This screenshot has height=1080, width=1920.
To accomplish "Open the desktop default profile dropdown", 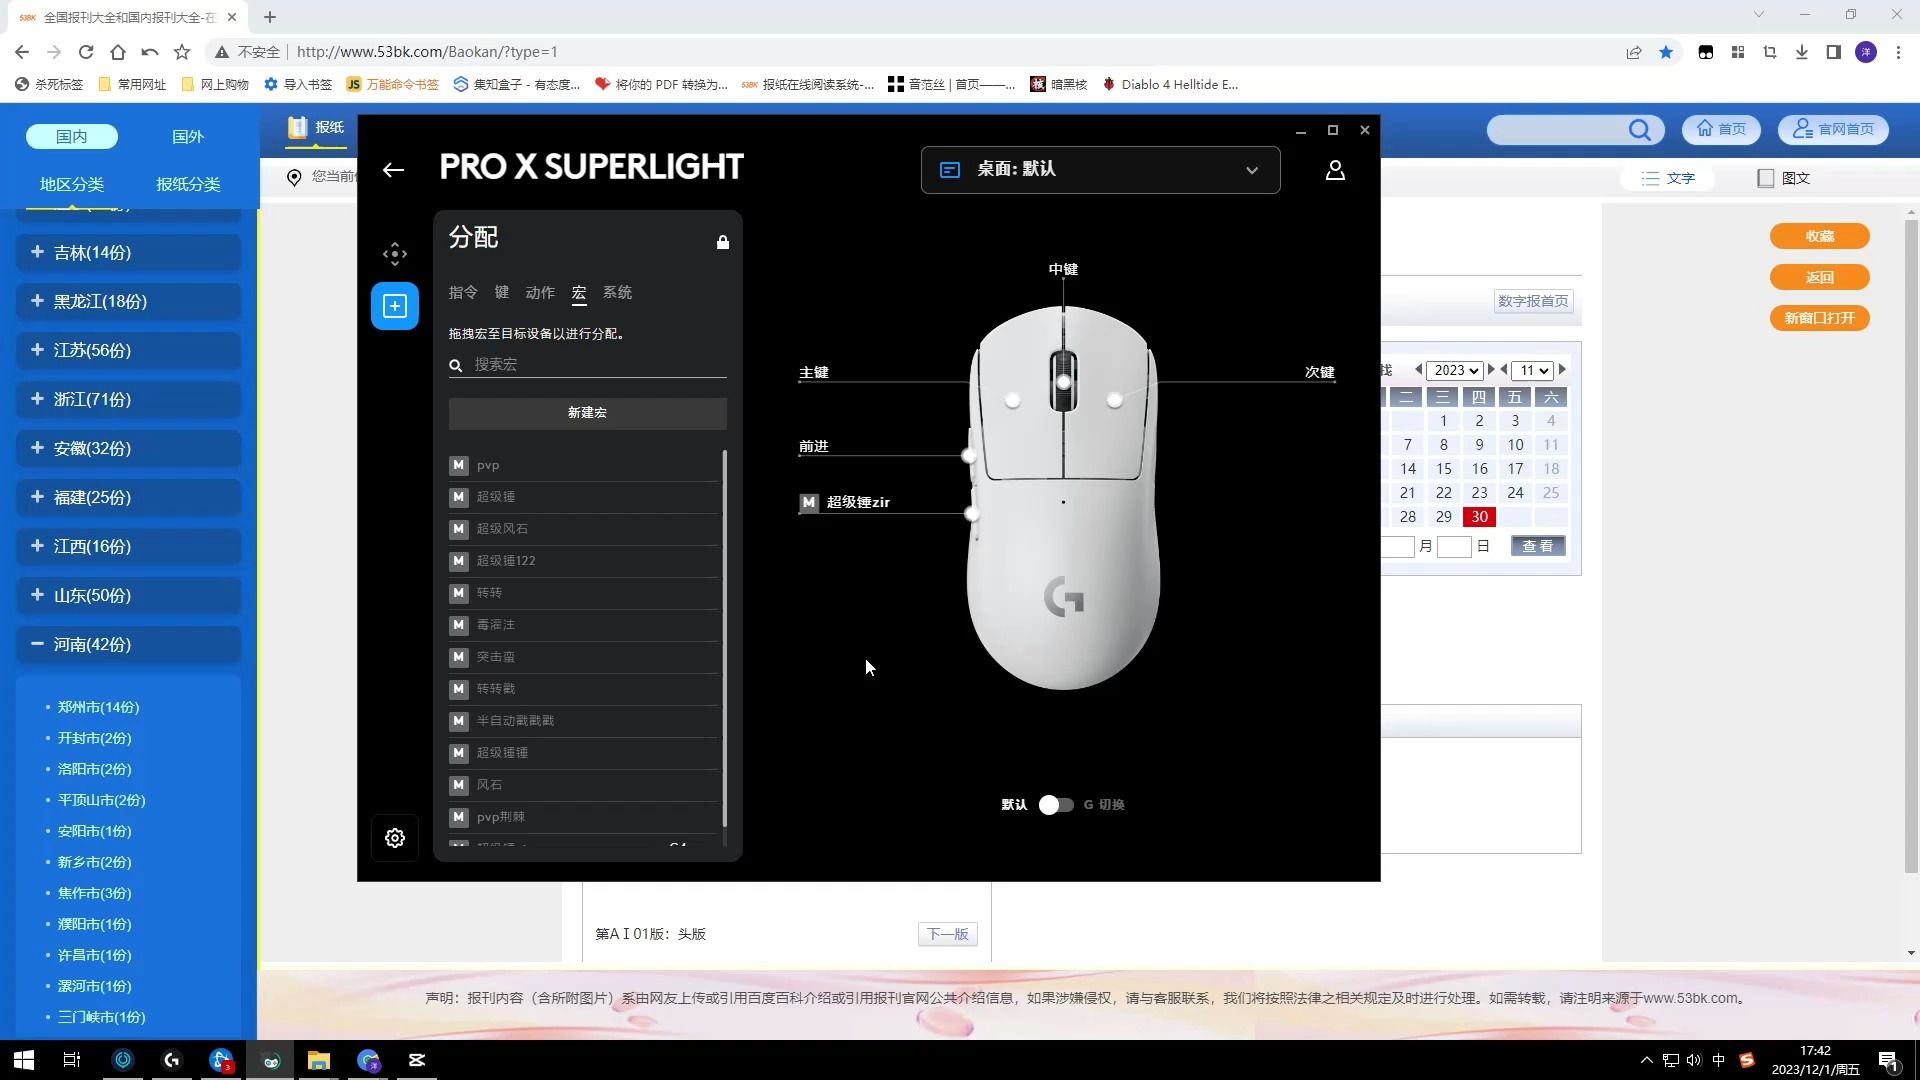I will (1100, 170).
